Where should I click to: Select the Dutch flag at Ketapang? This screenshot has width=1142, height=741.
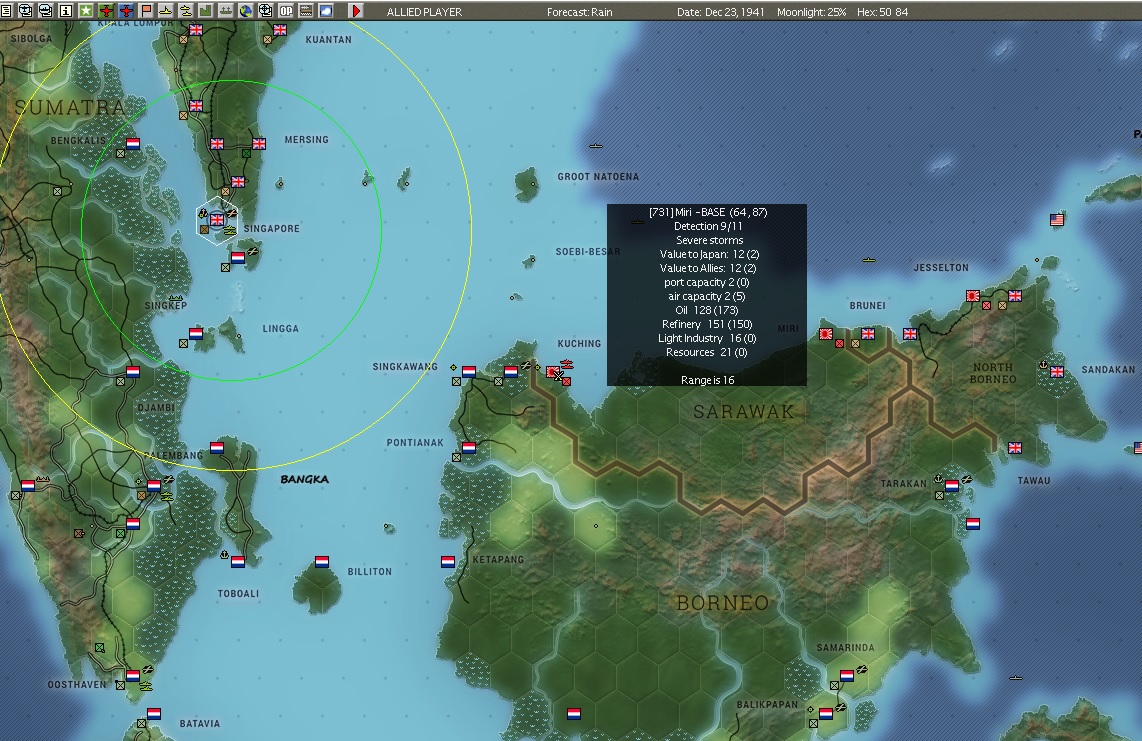click(x=448, y=562)
